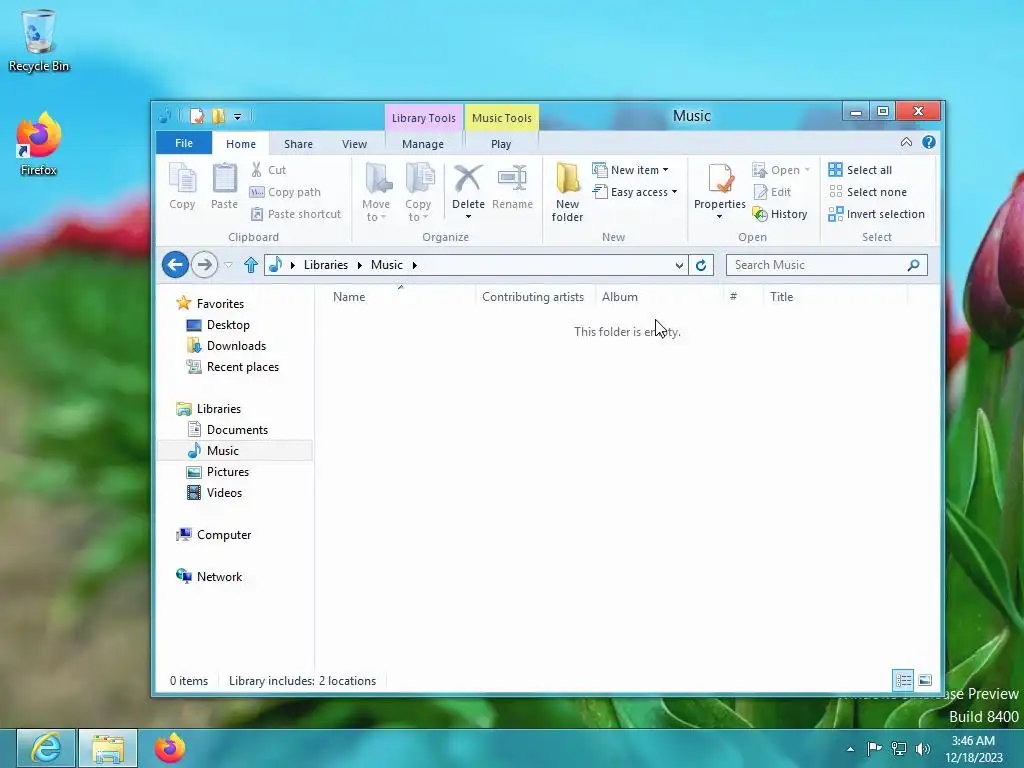Open the Manage tab under Library Tools

(x=423, y=144)
